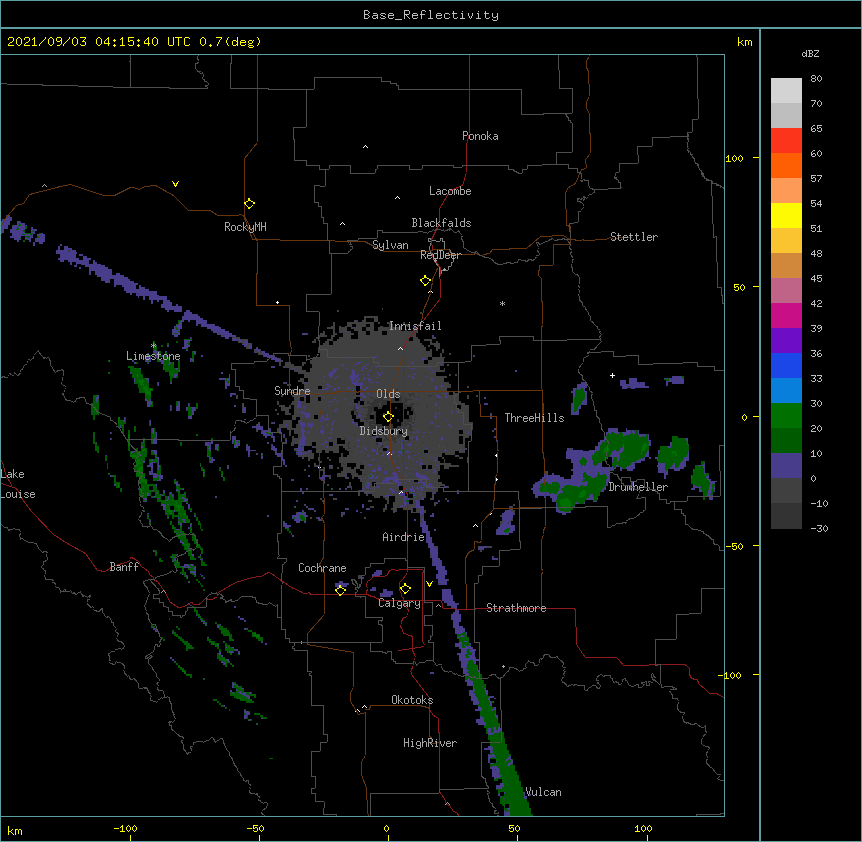Select the Ponoka city label
This screenshot has width=862, height=842.
(x=480, y=136)
